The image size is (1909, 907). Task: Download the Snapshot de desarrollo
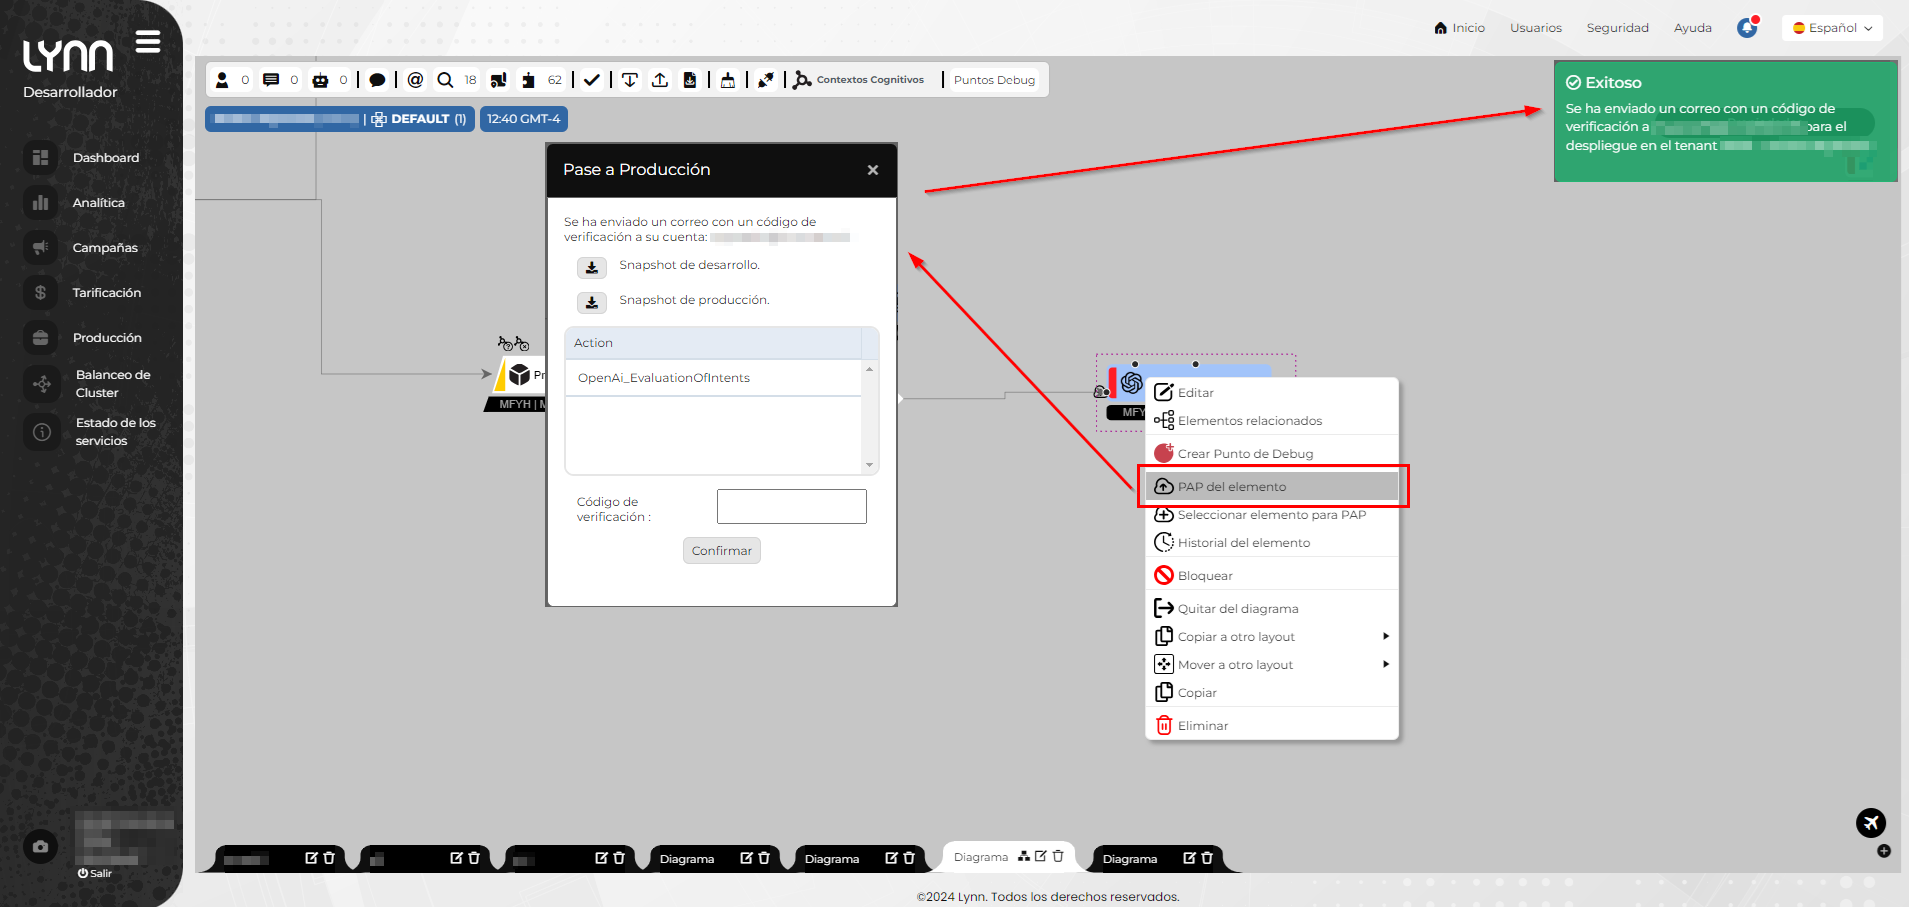[x=592, y=267]
